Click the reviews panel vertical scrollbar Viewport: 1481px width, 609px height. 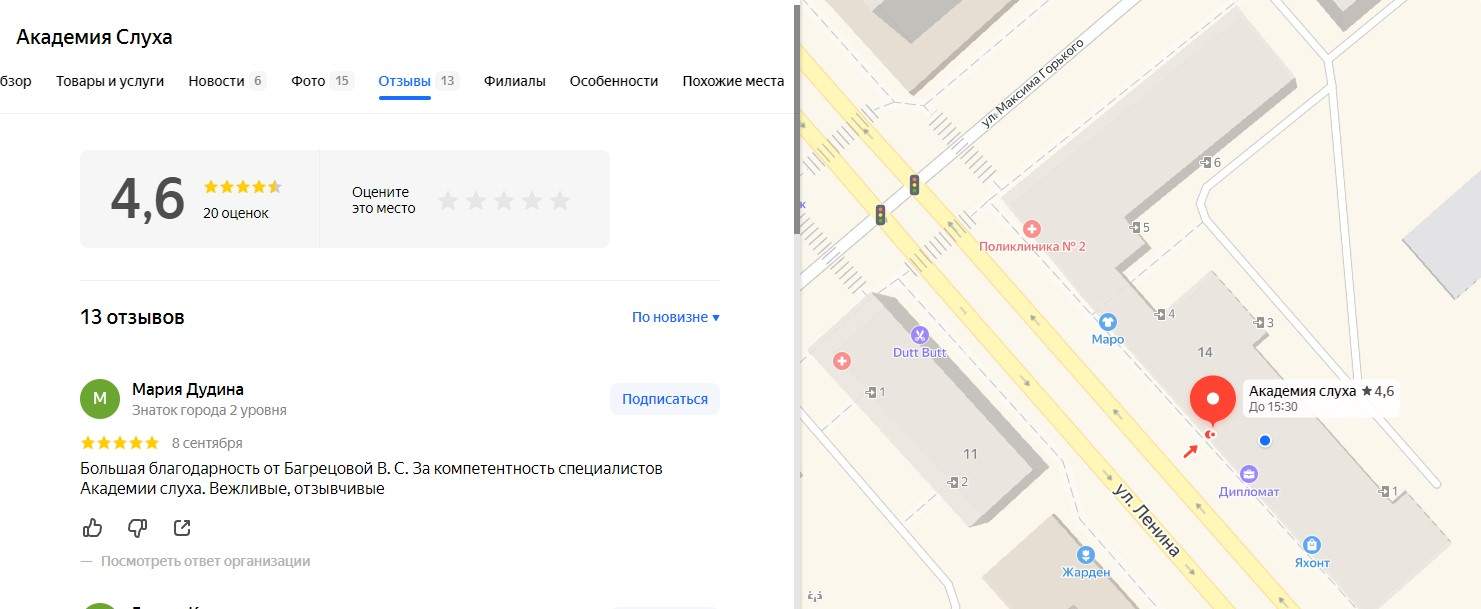[x=796, y=120]
